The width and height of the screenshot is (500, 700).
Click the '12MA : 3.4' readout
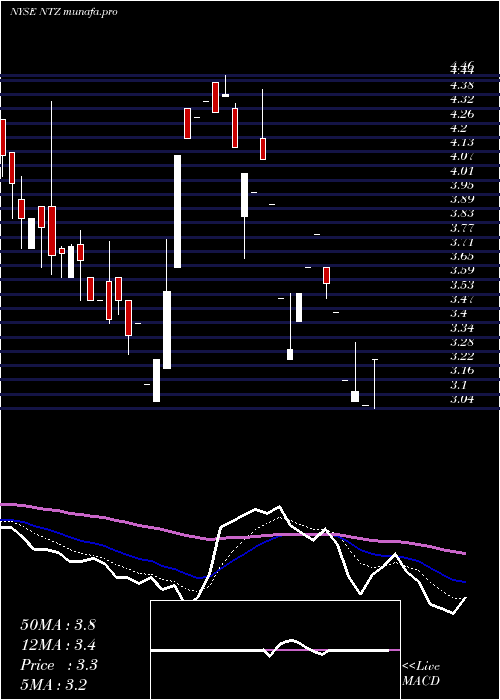coord(58,645)
